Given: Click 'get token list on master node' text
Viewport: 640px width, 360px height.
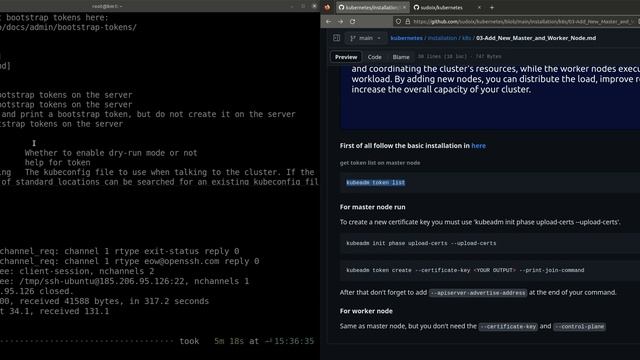Looking at the screenshot, I should 380,163.
